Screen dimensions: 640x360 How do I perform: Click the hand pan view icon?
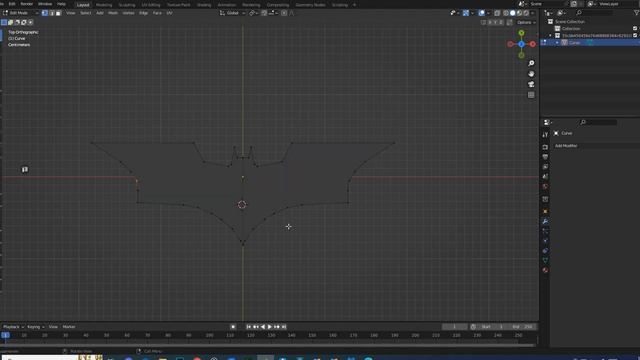pos(531,74)
